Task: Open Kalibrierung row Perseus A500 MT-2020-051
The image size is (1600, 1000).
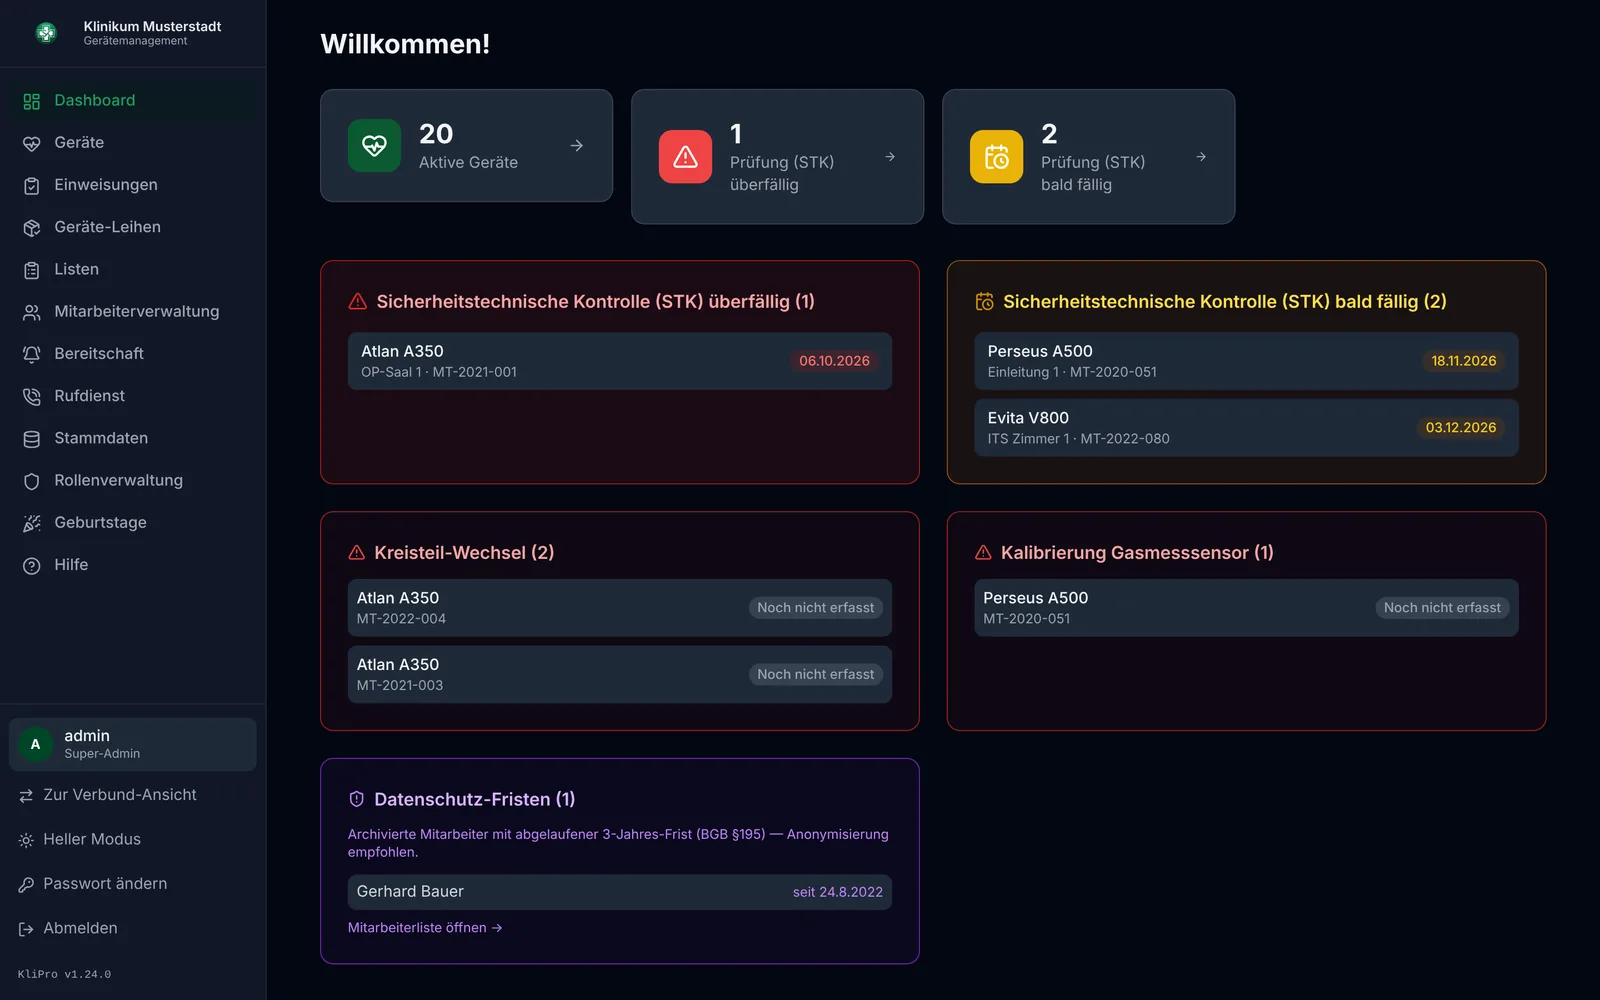Action: click(x=1246, y=608)
